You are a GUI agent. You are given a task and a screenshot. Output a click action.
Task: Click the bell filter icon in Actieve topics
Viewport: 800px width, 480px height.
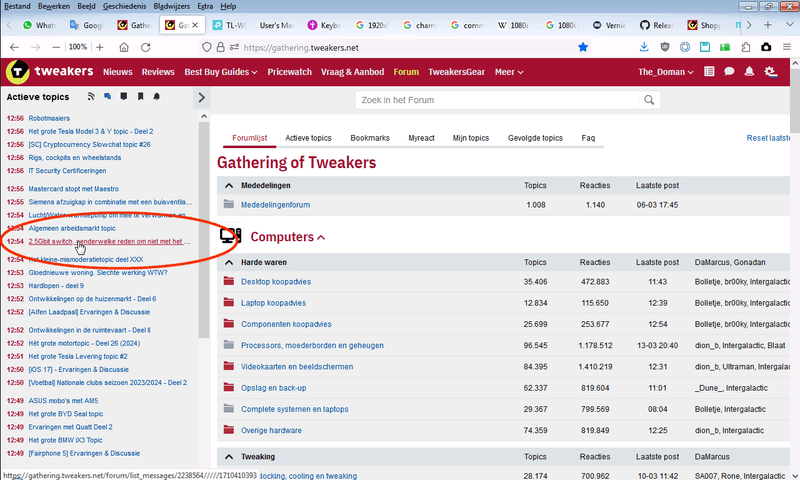tap(157, 96)
